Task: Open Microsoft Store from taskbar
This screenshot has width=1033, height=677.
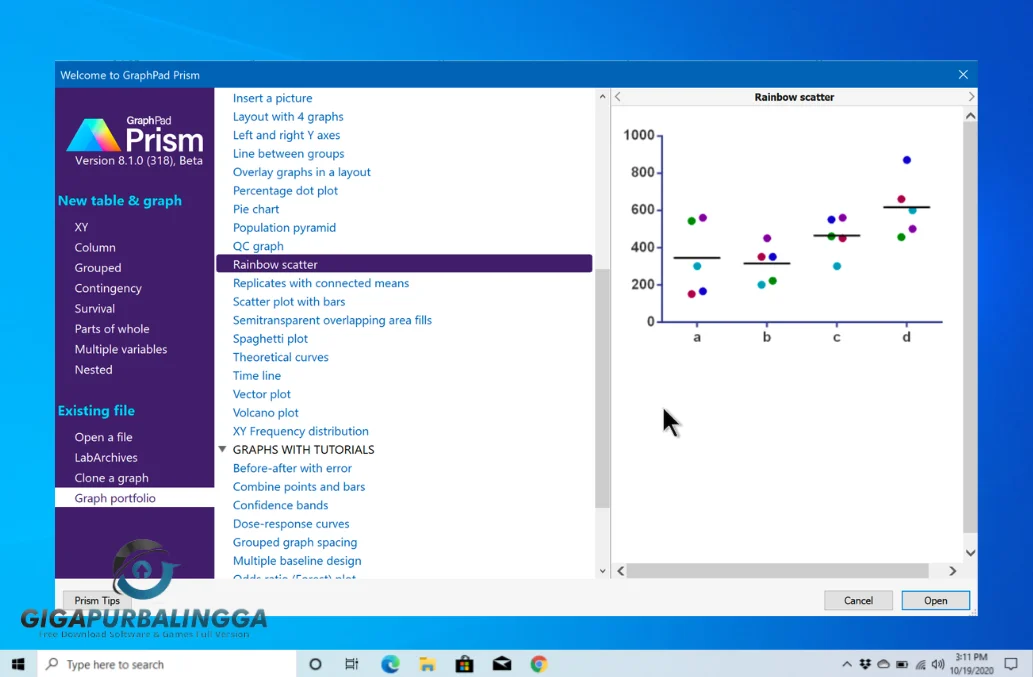Action: click(464, 664)
